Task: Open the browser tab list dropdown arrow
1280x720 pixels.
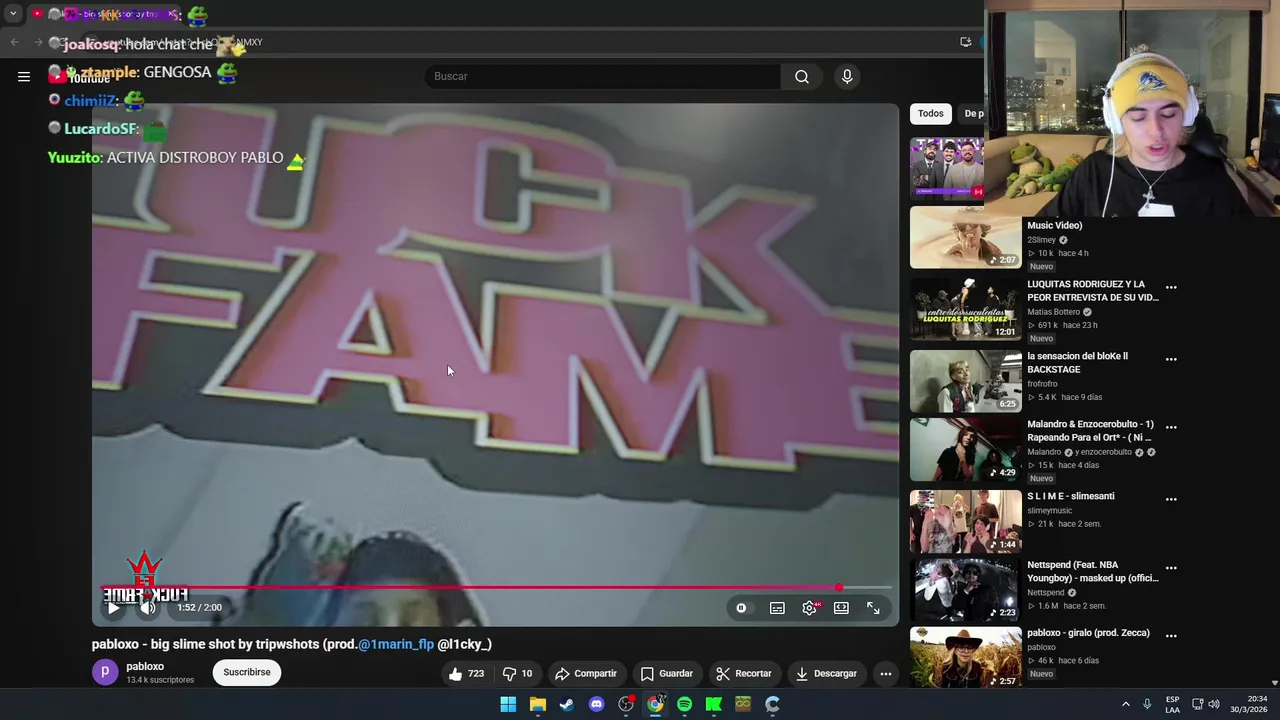Action: tap(13, 14)
